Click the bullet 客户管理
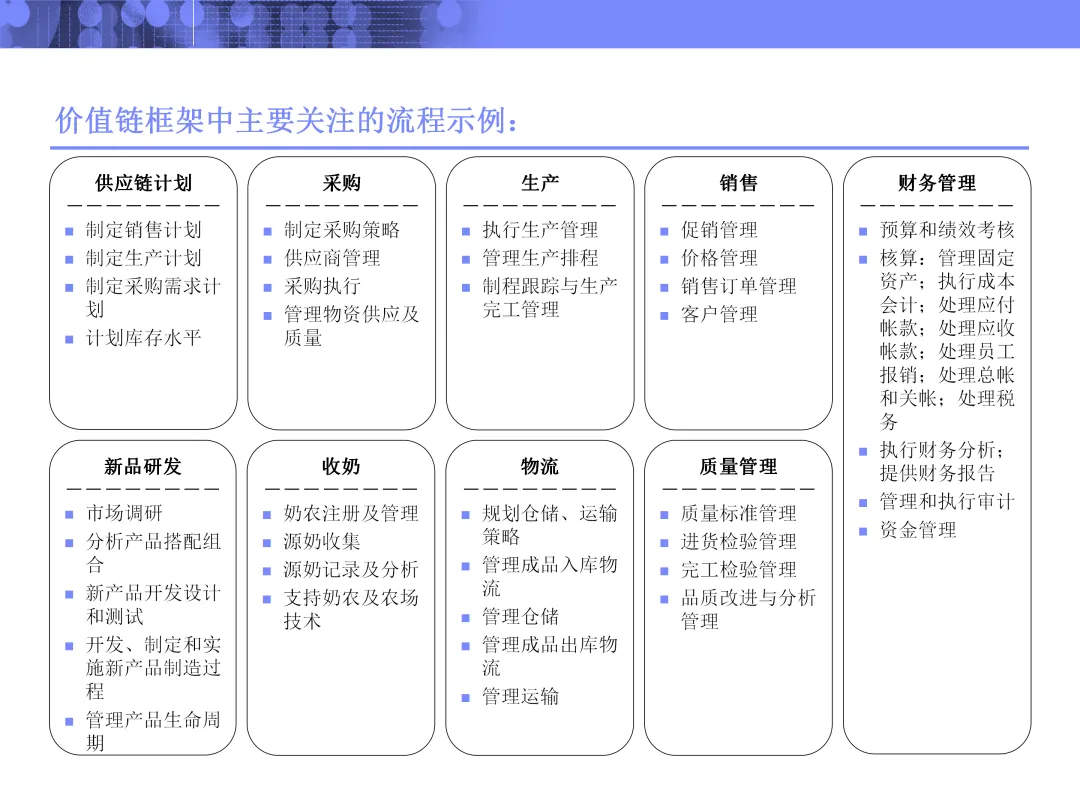The width and height of the screenshot is (1080, 810). (719, 315)
